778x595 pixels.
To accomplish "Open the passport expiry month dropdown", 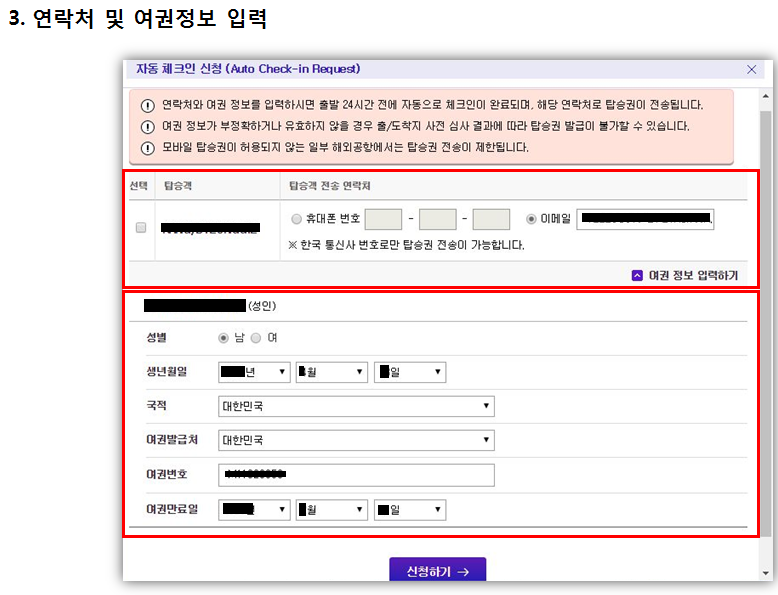I will point(332,510).
